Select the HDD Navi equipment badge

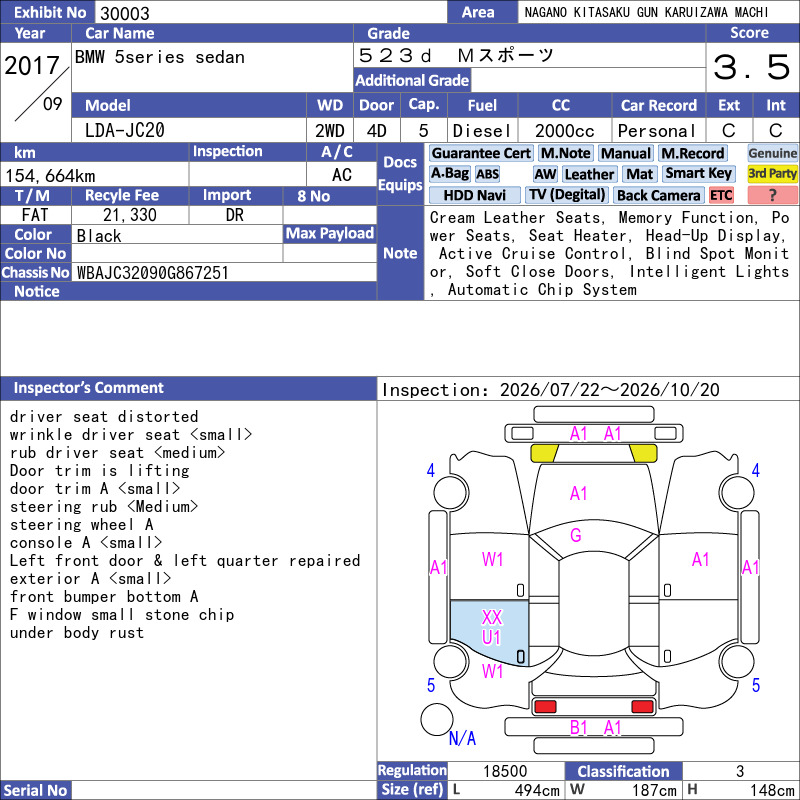pos(474,195)
